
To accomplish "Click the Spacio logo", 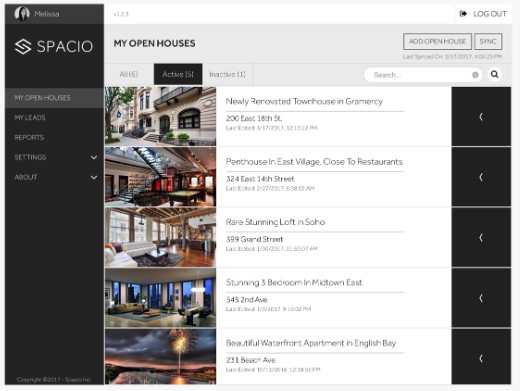I will [x=53, y=46].
